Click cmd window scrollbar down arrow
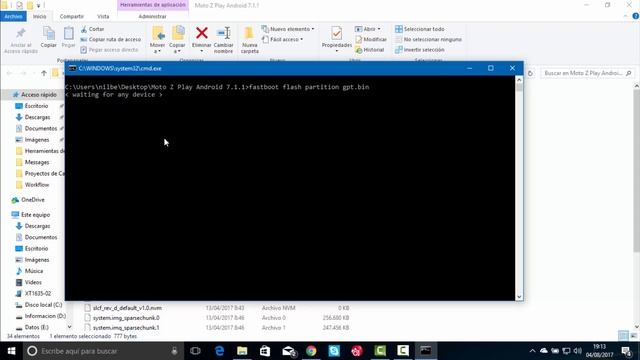This screenshot has width=640, height=360. point(519,297)
